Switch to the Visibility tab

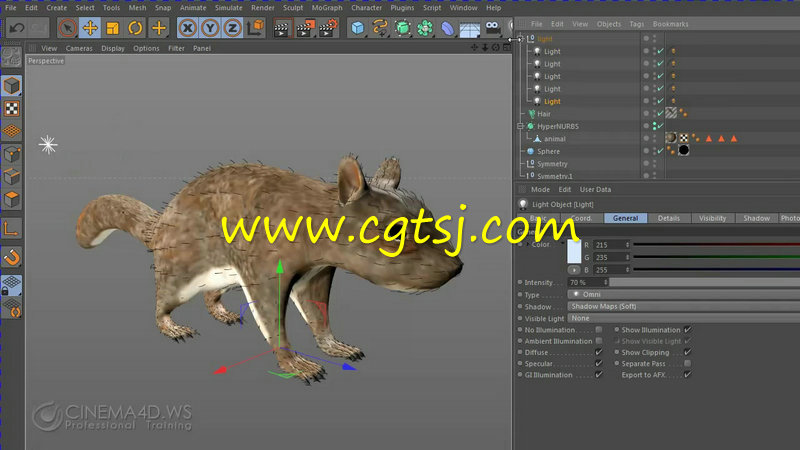coord(712,218)
